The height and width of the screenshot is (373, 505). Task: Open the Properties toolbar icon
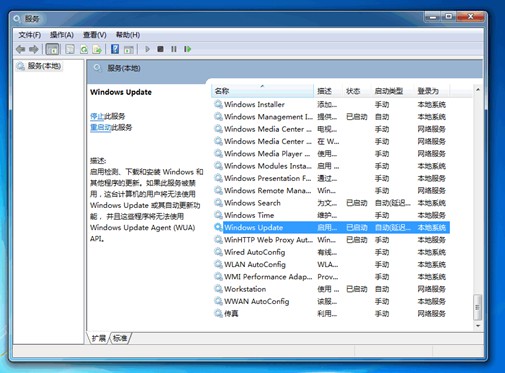click(70, 49)
